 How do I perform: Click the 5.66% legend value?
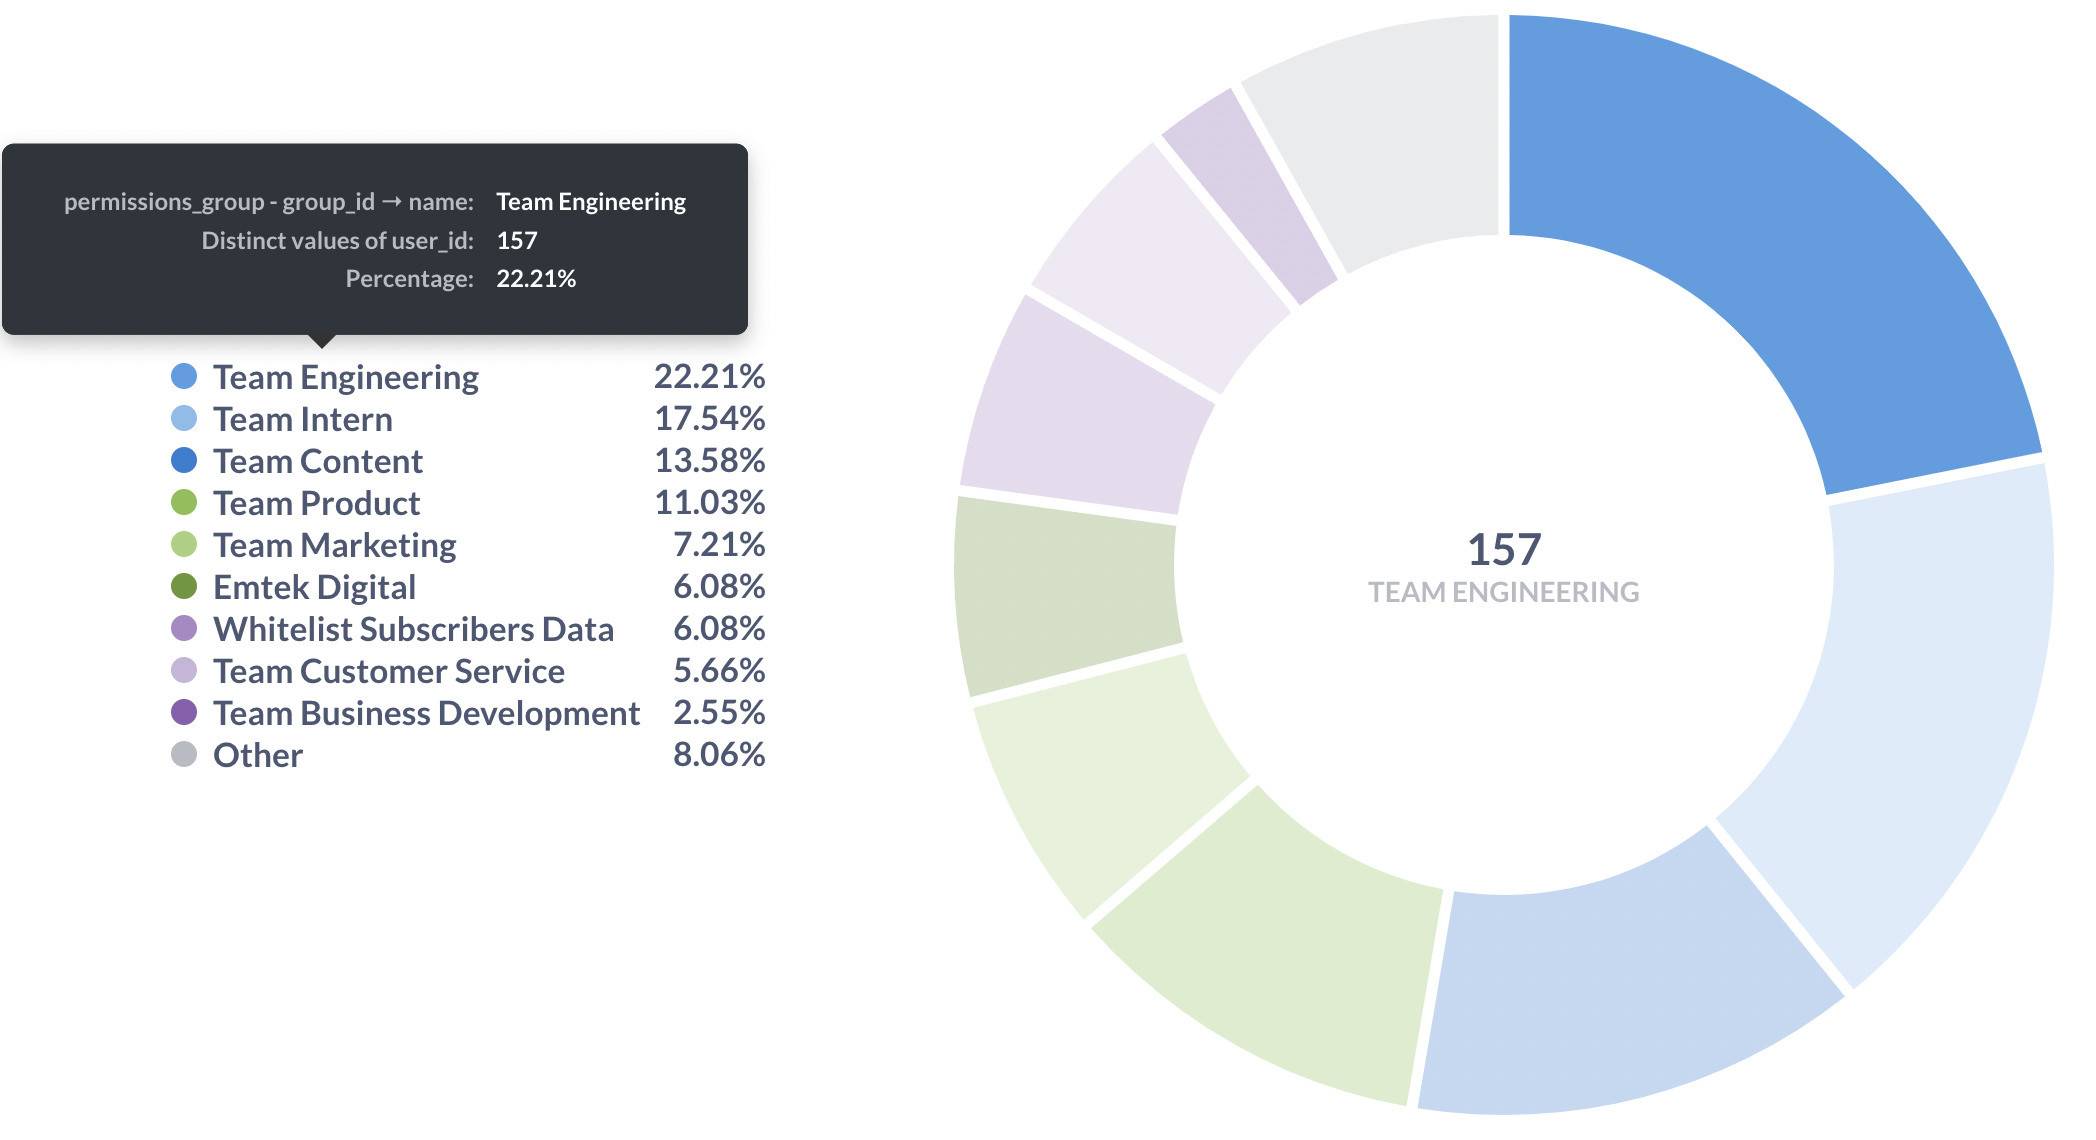[719, 670]
